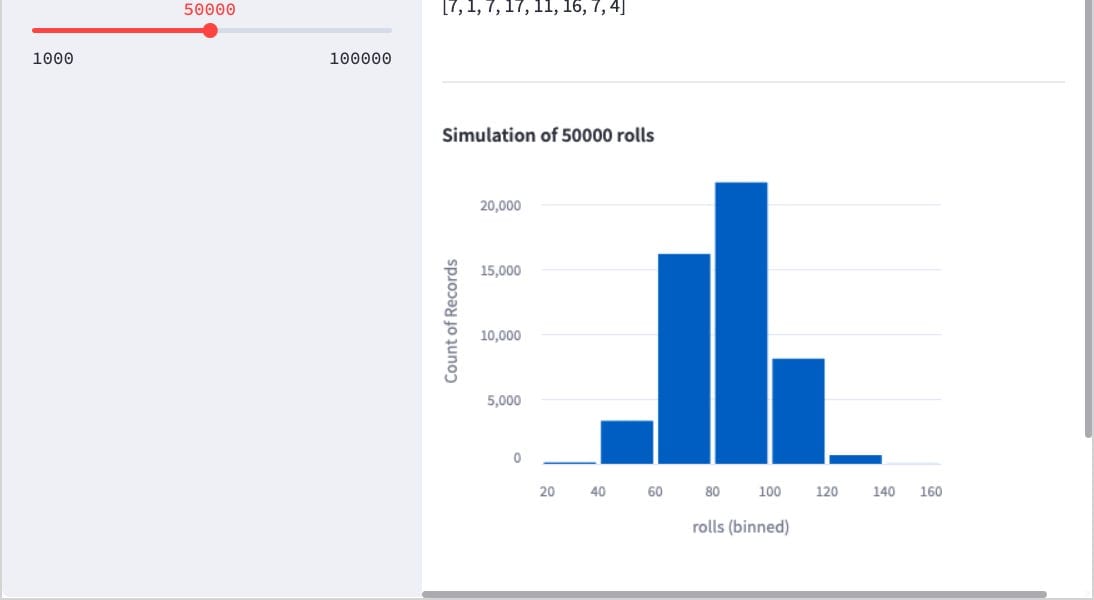The image size is (1094, 600).
Task: Click inside the left sidebar panel area
Action: [200, 300]
